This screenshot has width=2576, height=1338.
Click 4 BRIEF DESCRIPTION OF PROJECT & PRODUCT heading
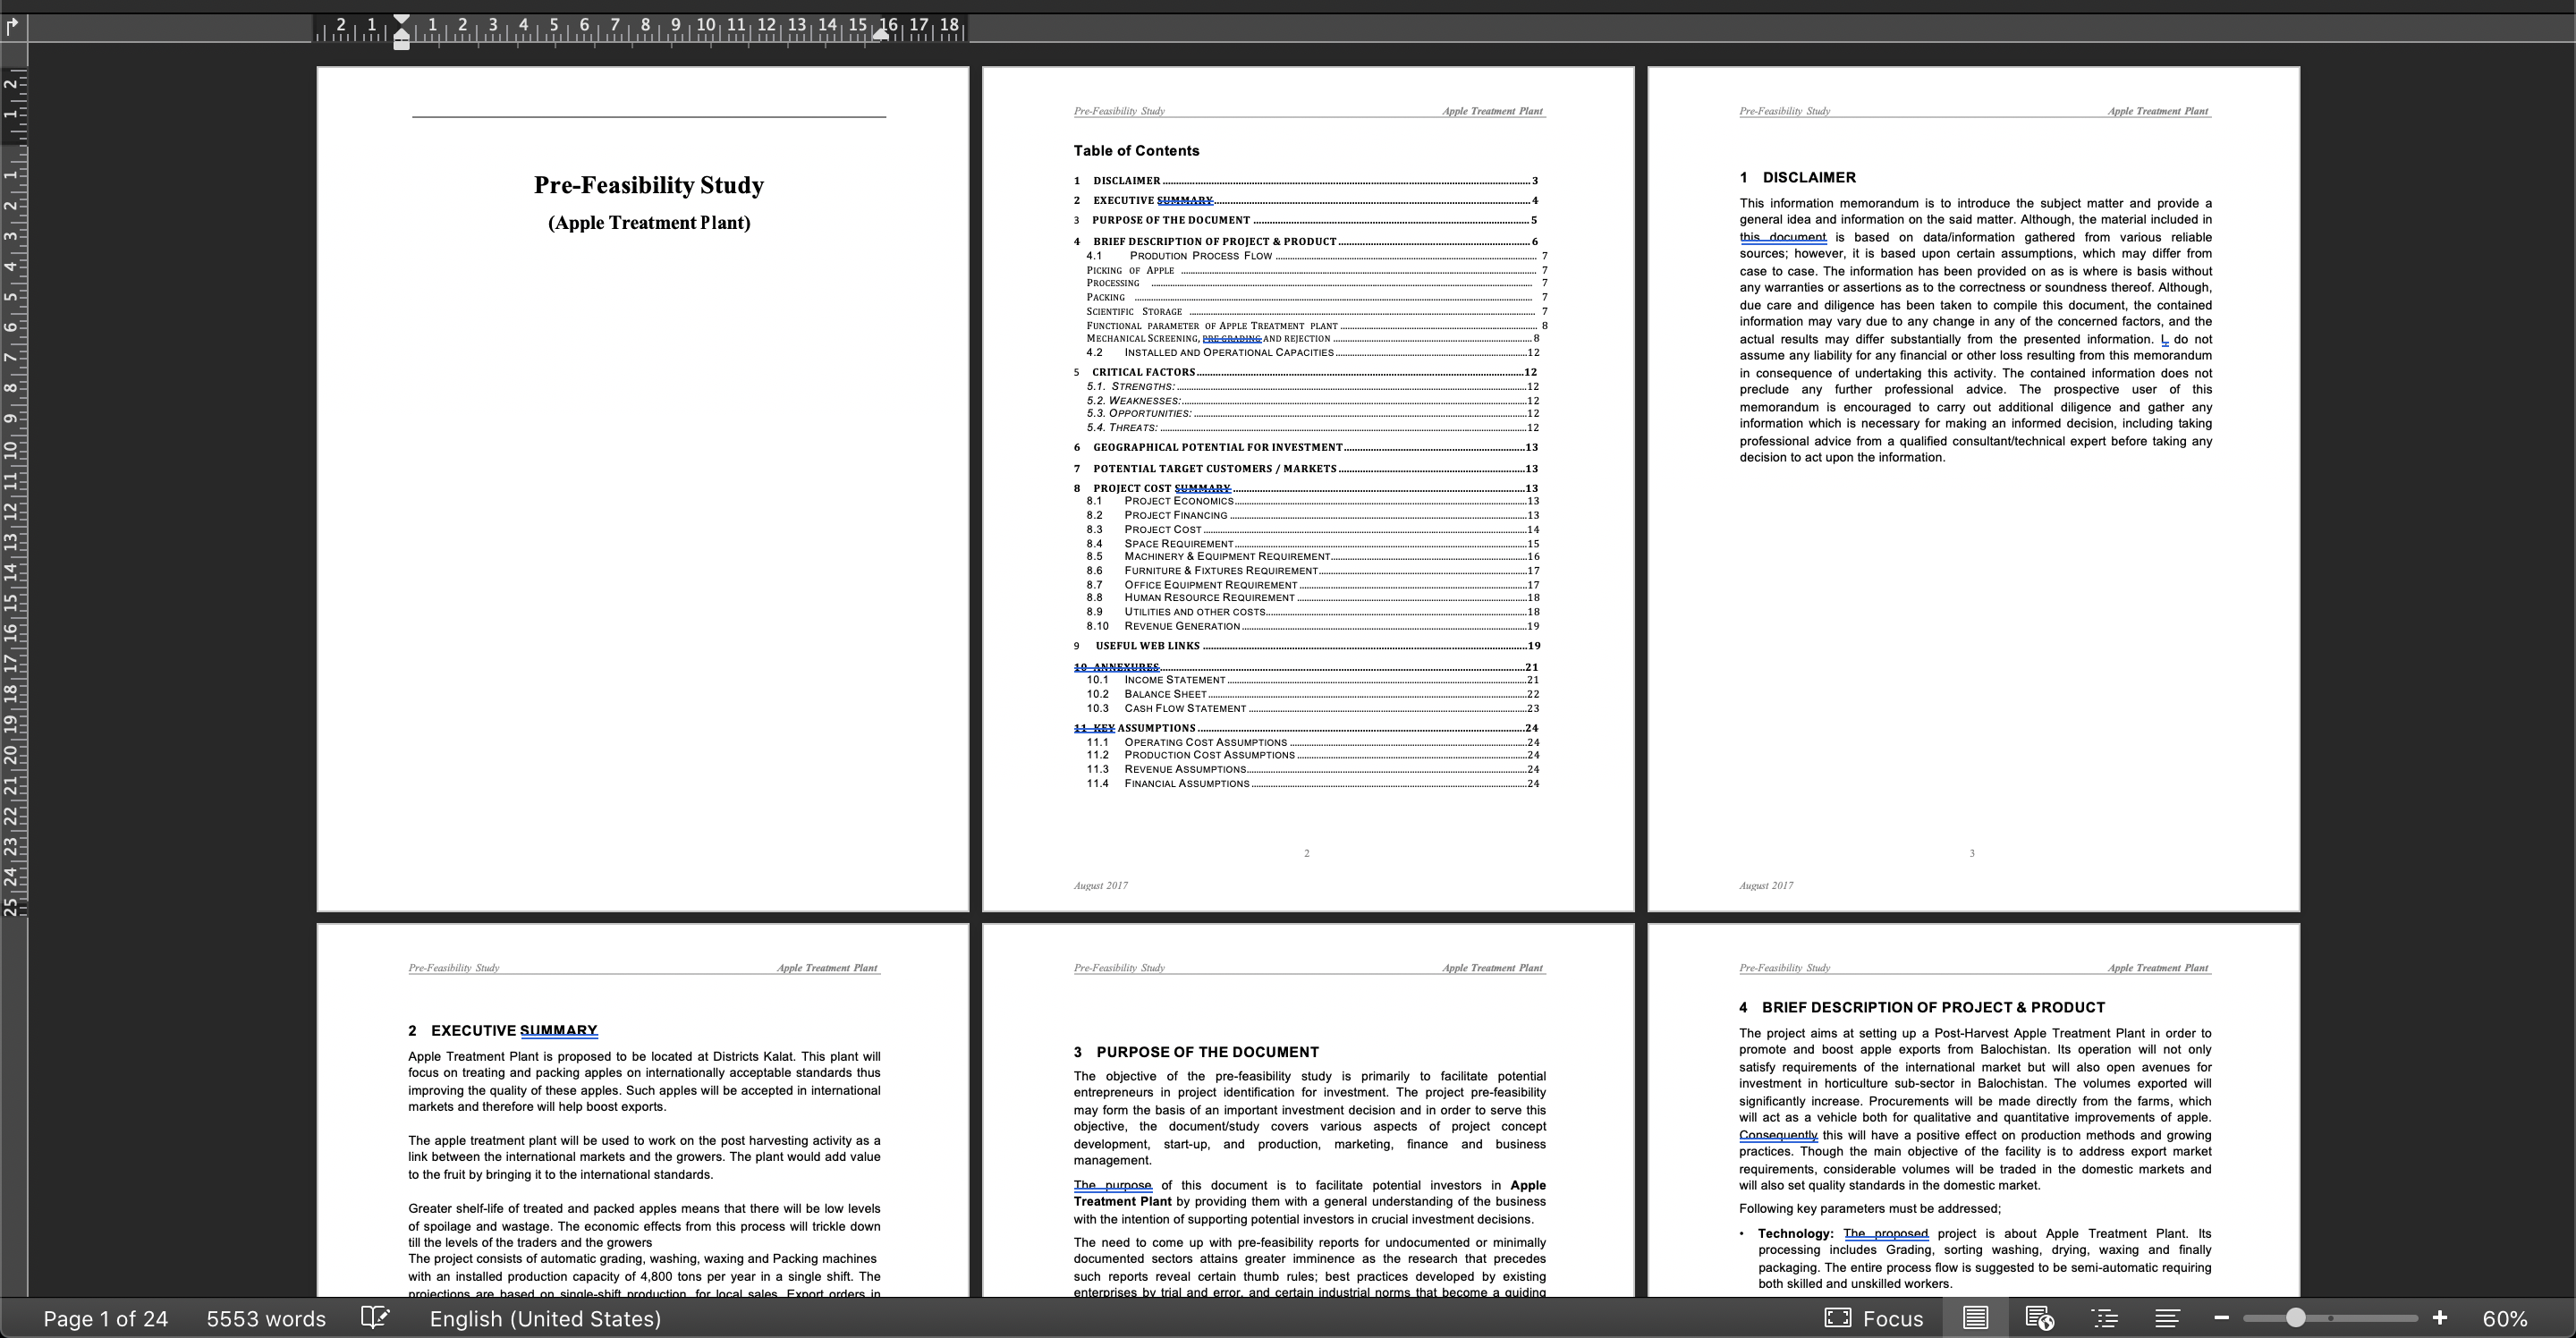1922,1007
